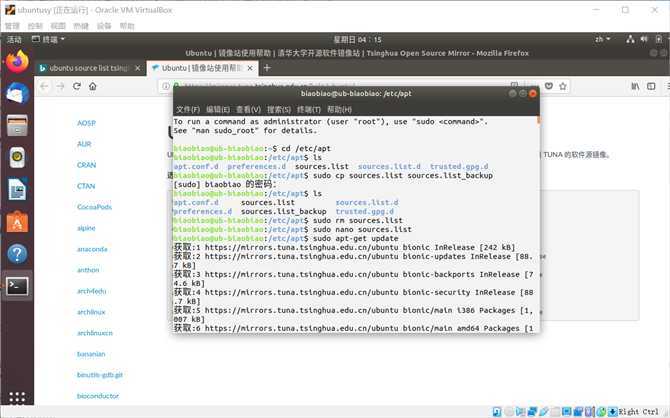Close the Ubuntu mirror help tab
The height and width of the screenshot is (418, 670).
click(x=250, y=68)
